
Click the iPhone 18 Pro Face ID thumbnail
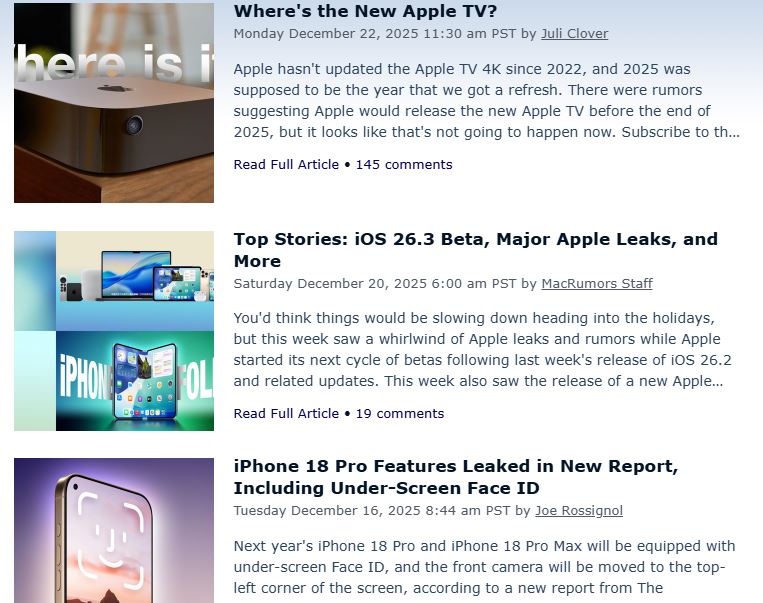[x=114, y=530]
